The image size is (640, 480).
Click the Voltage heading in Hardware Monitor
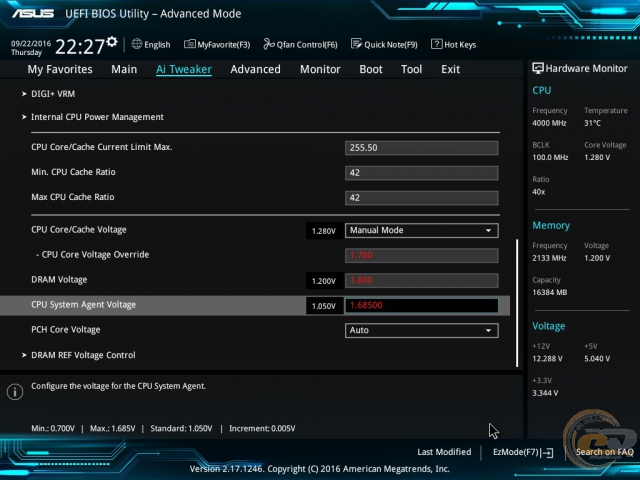pyautogui.click(x=549, y=326)
